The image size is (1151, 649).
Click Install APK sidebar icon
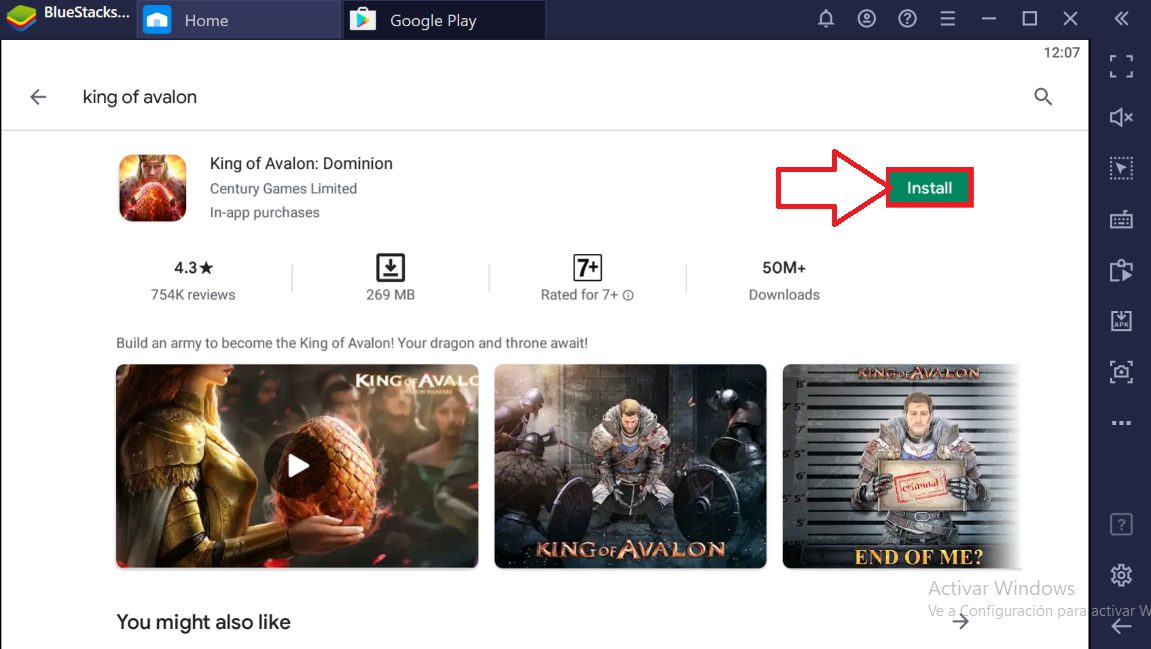pyautogui.click(x=1121, y=321)
